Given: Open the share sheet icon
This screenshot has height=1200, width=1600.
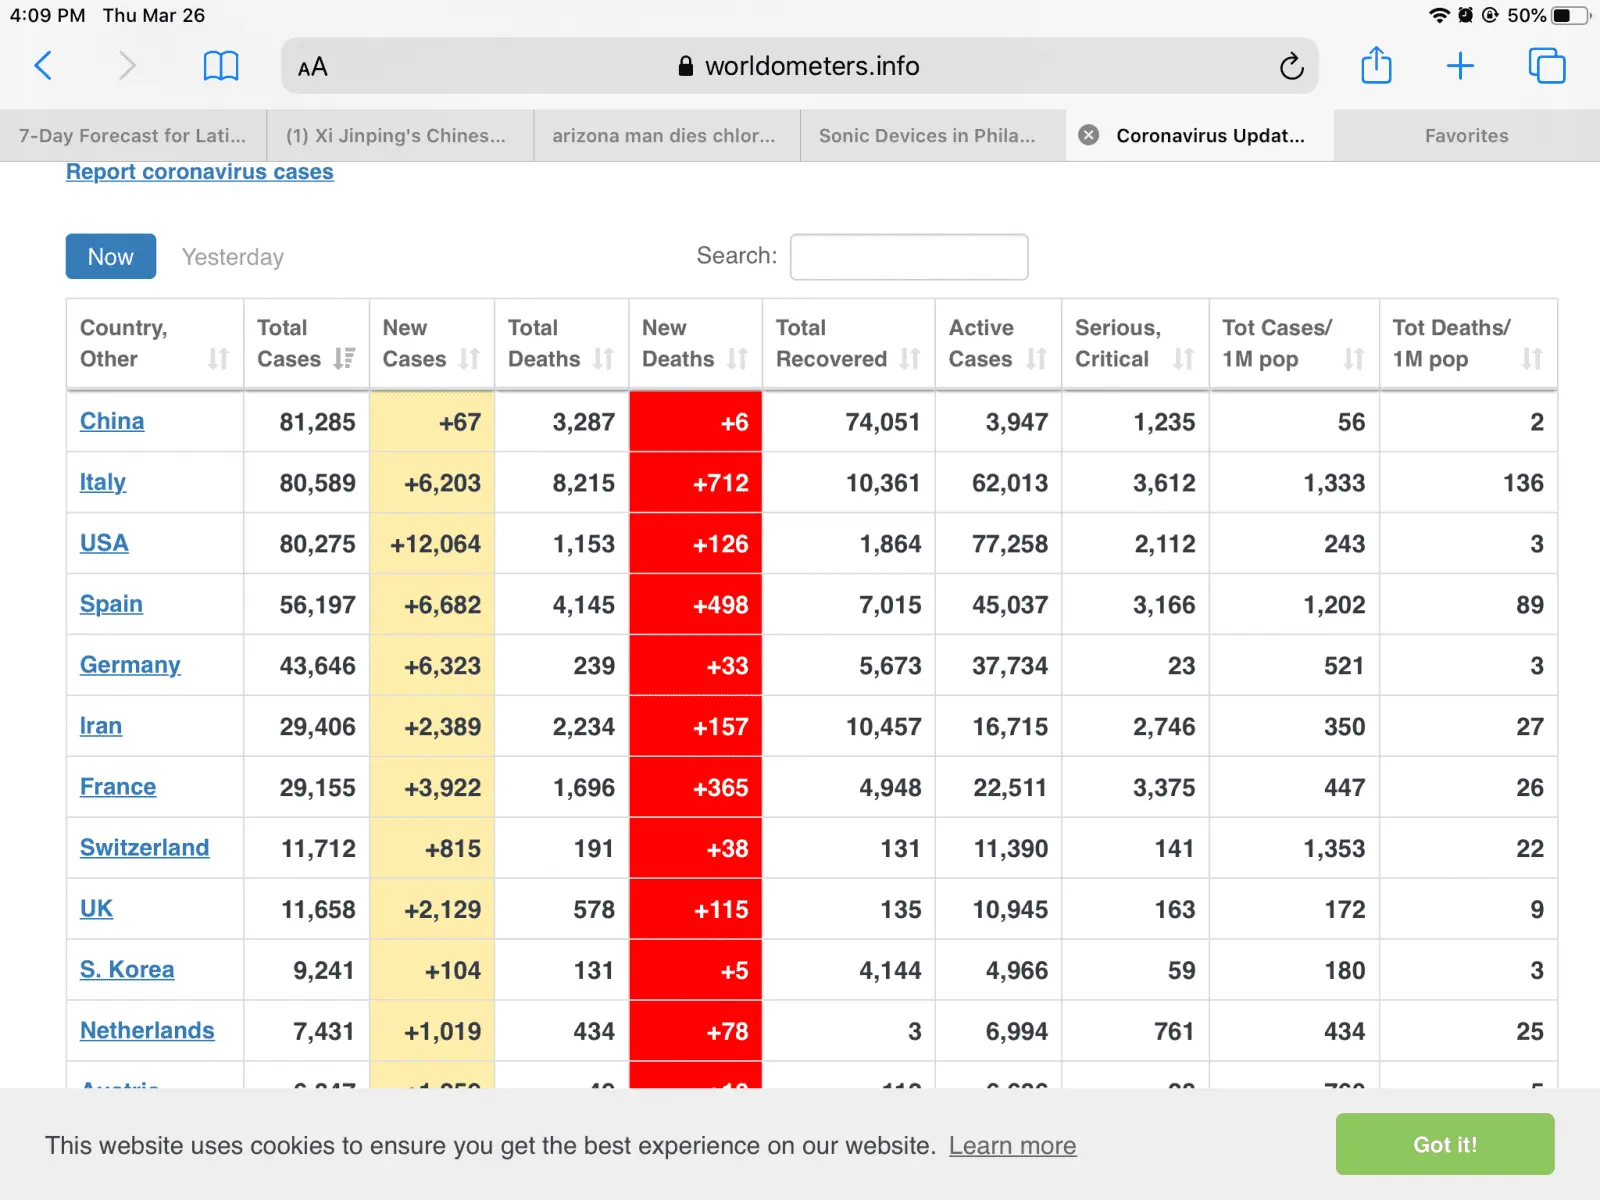Looking at the screenshot, I should click(x=1376, y=66).
